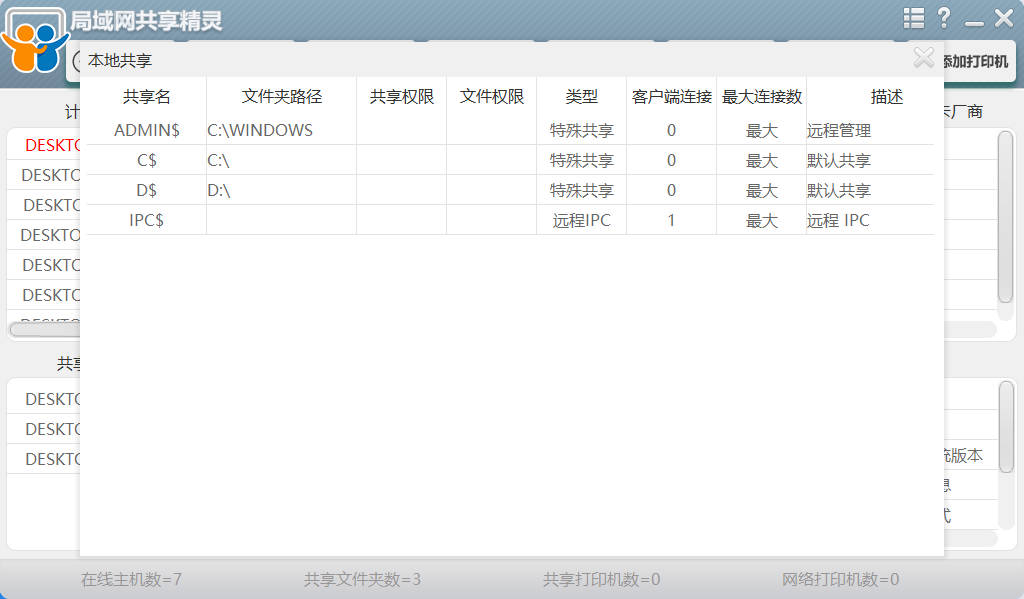Image resolution: width=1024 pixels, height=599 pixels.
Task: Click the 描述 column header
Action: (x=886, y=97)
